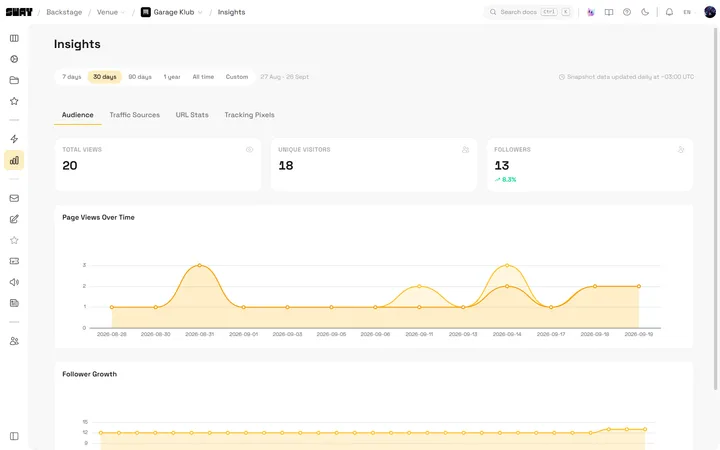Screen dimensions: 720x450
Task: Open the save disk icon in sidebar
Action: 14,303
